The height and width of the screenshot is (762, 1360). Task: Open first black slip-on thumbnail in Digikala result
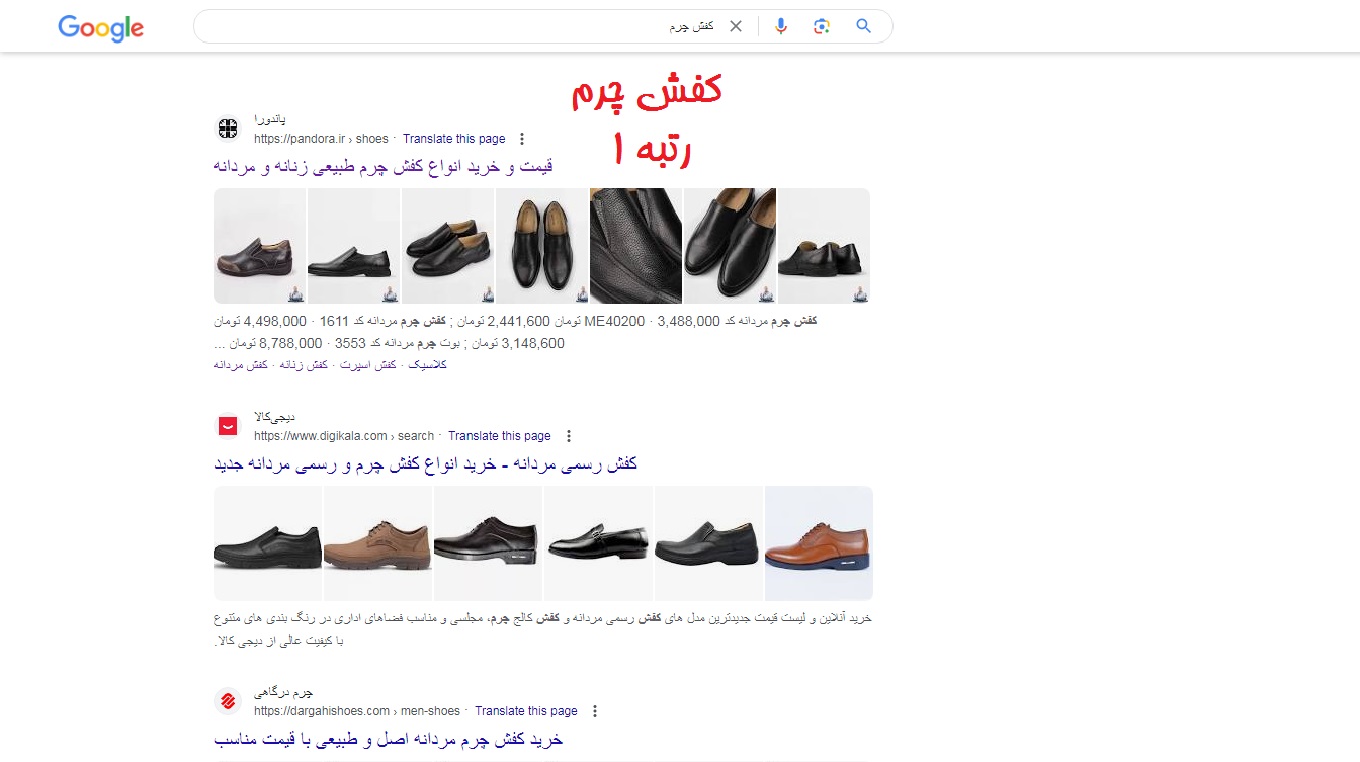tap(268, 543)
